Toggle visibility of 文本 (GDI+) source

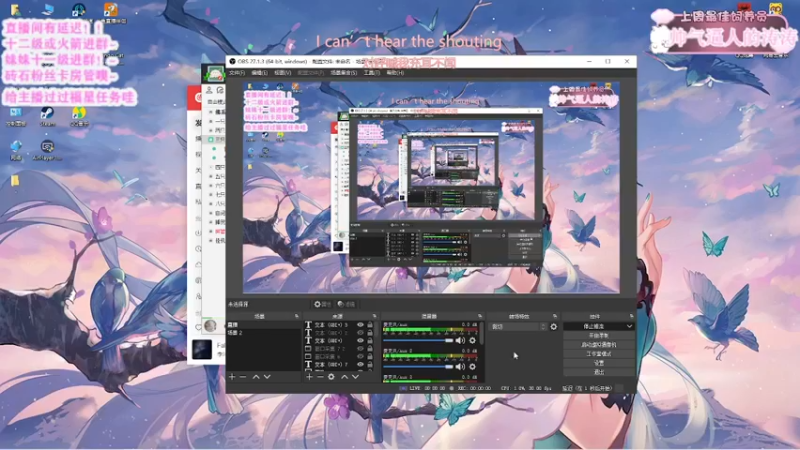coord(360,340)
